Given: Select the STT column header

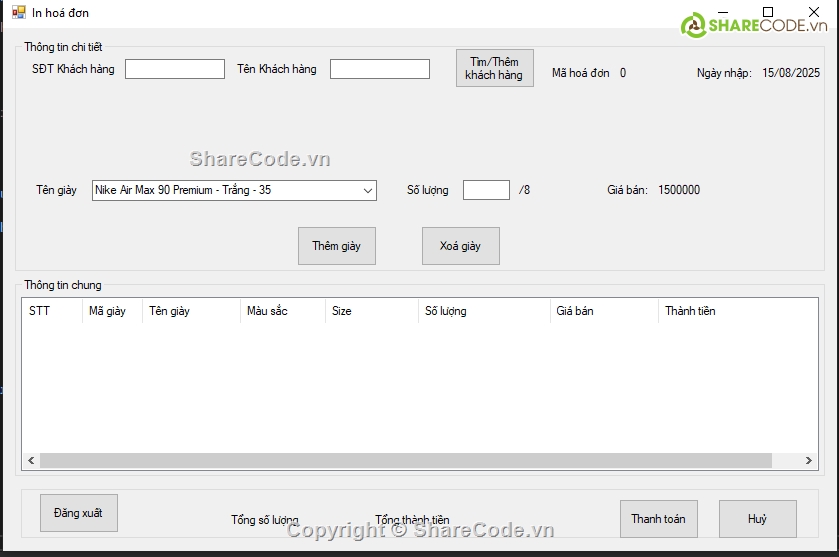Looking at the screenshot, I should 52,311.
